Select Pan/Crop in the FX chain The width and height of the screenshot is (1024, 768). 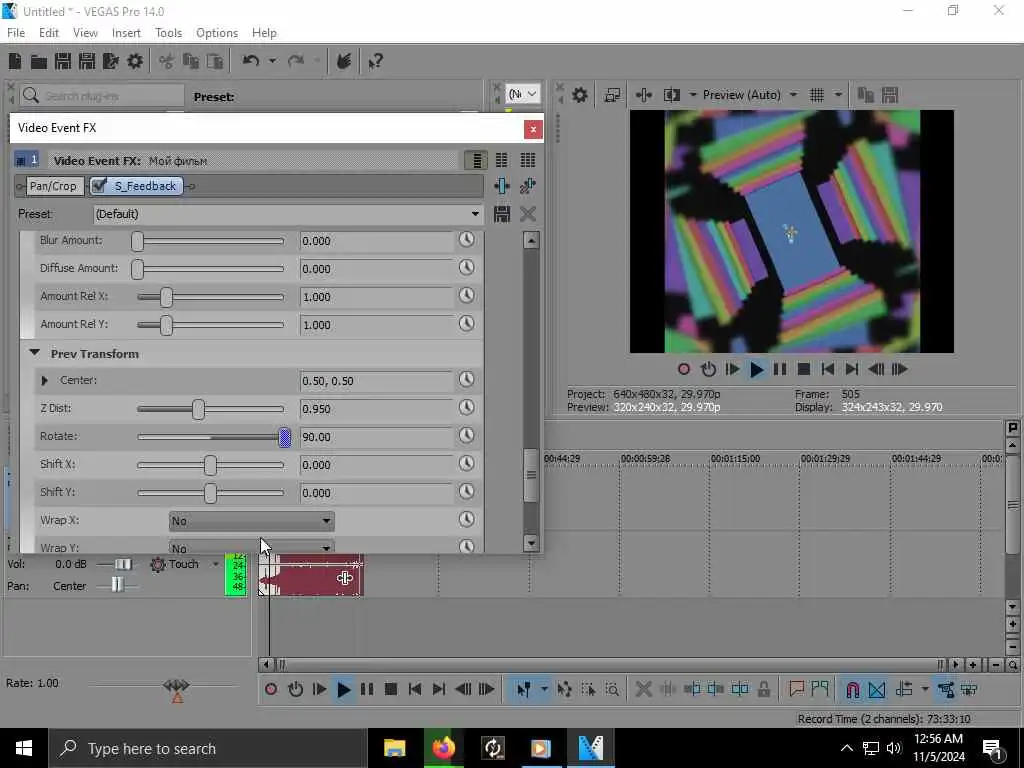coord(53,186)
